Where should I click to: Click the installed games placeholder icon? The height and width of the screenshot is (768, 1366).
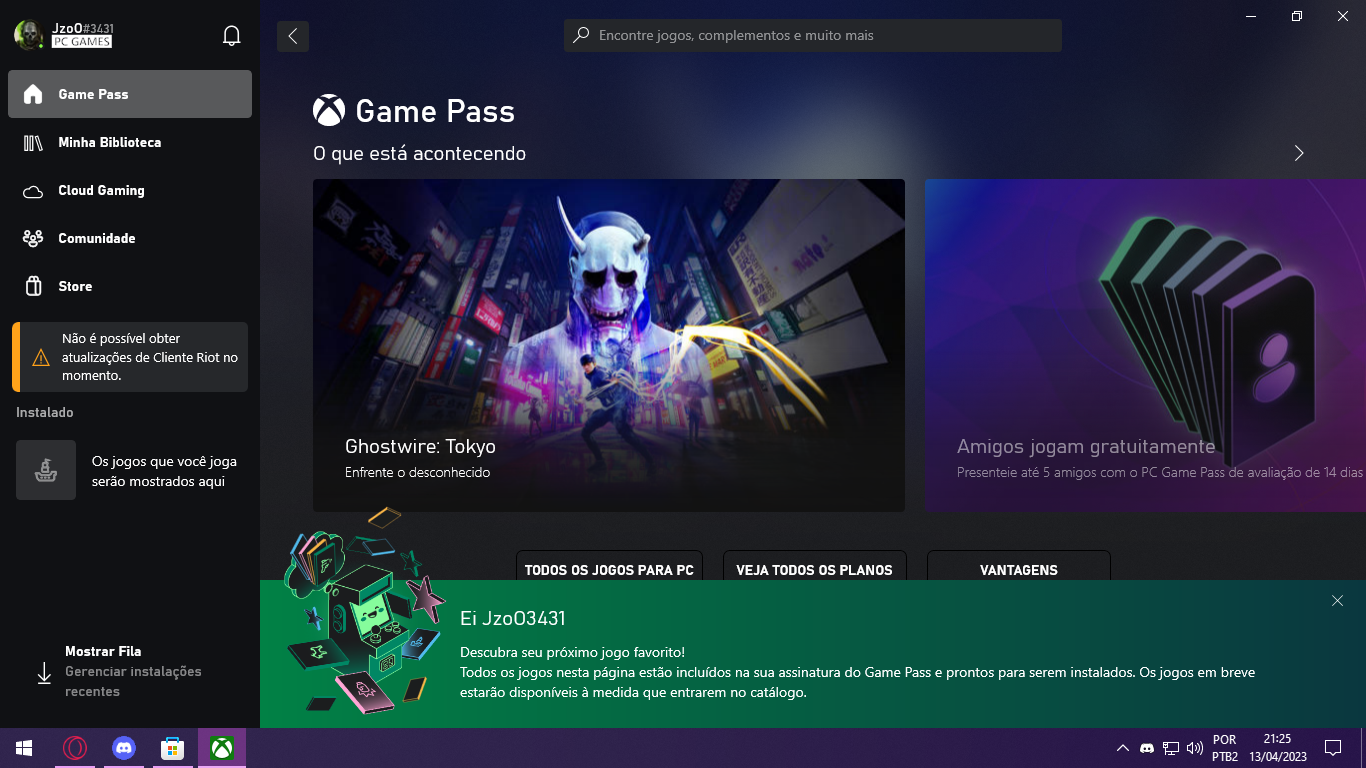[46, 470]
